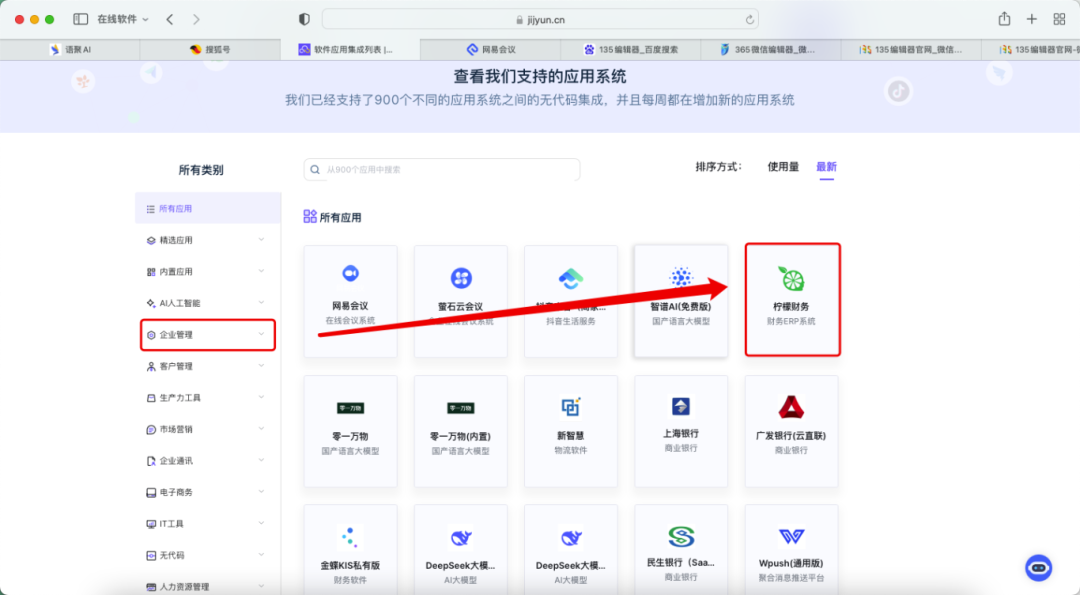The width and height of the screenshot is (1080, 595).
Task: Switch to the 语聚 AI tab
Action: coord(70,50)
